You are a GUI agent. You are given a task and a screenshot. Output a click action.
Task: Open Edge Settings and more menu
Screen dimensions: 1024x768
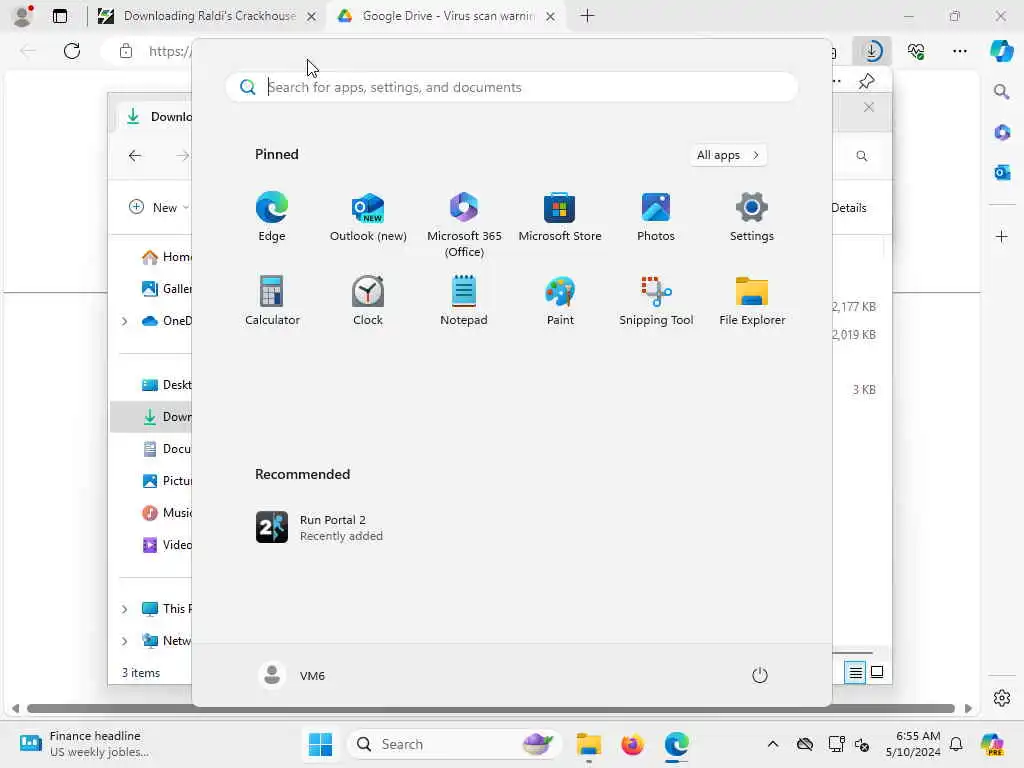[x=959, y=51]
